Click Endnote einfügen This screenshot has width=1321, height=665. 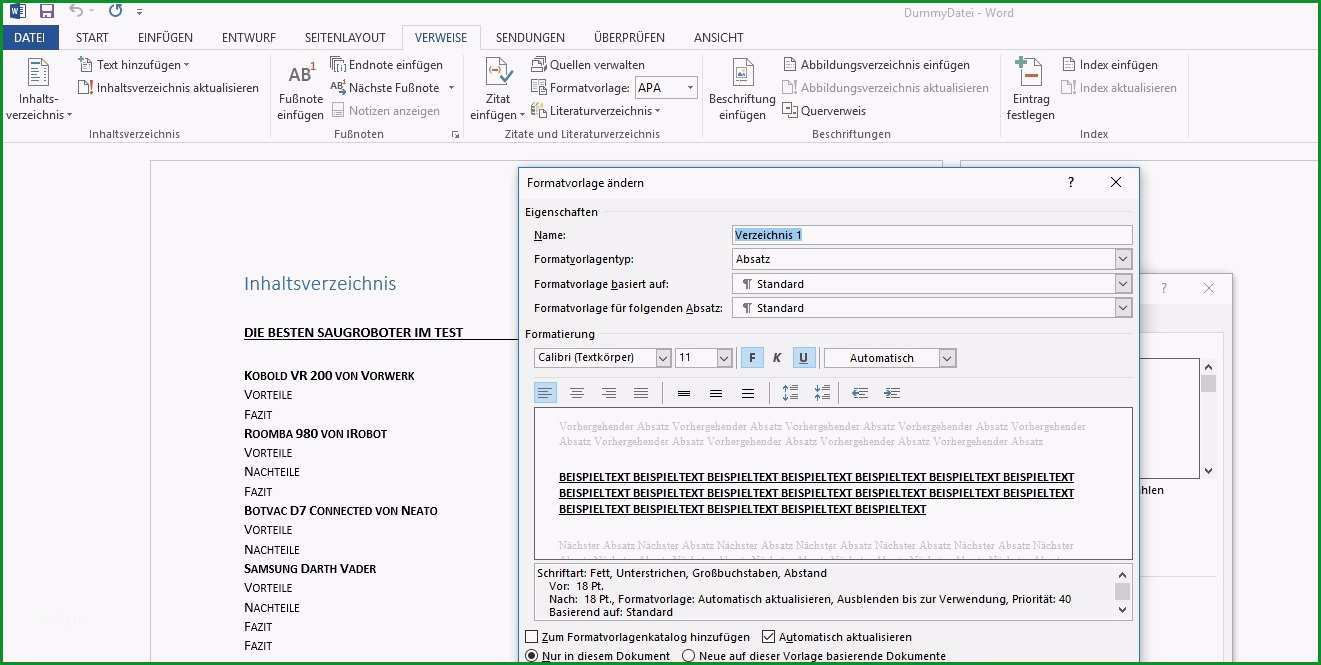coord(387,65)
